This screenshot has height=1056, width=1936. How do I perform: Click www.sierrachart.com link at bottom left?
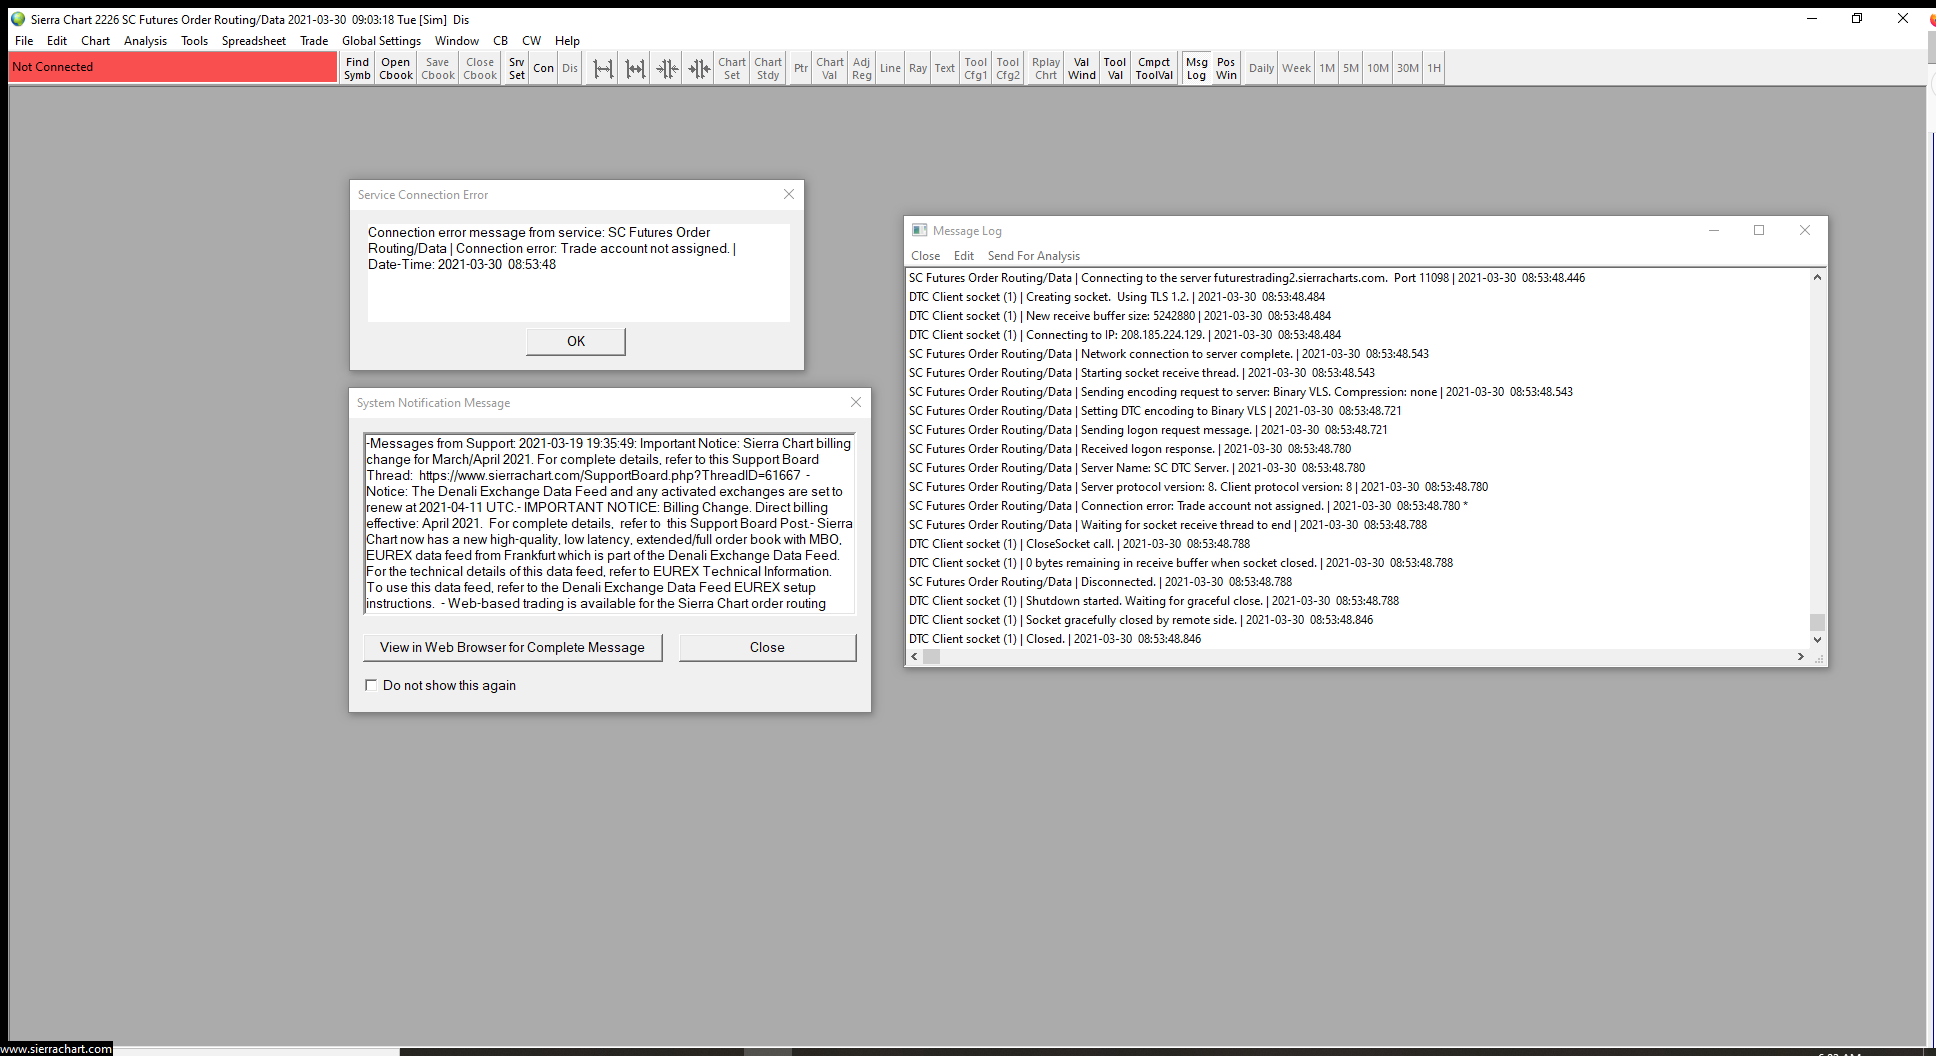point(56,1049)
